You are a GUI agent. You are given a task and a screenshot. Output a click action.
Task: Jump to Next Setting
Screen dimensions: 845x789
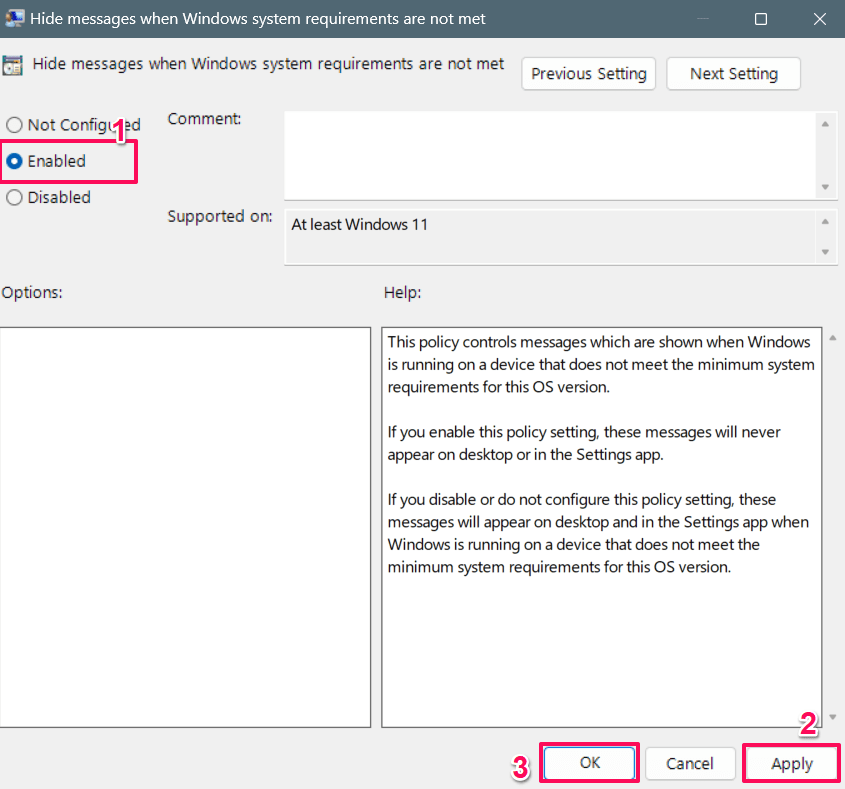point(733,74)
